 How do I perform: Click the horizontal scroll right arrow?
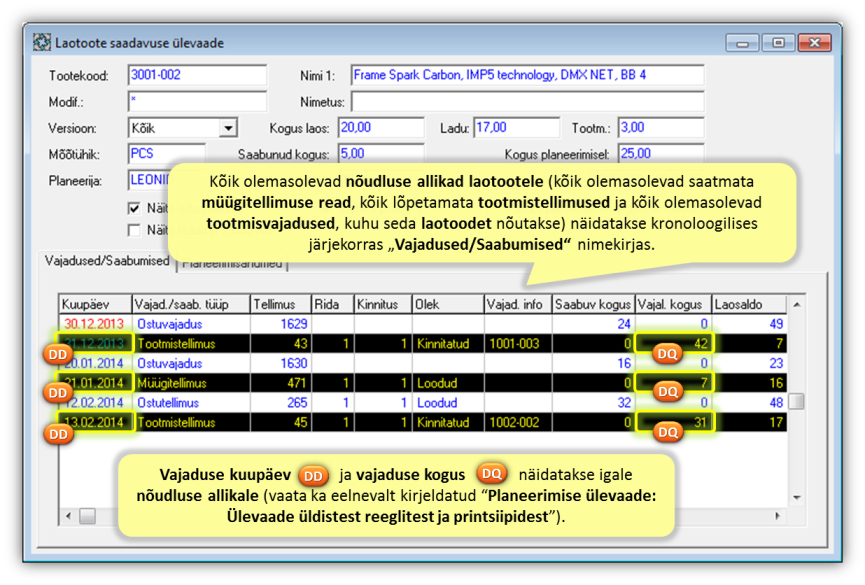pyautogui.click(x=777, y=516)
